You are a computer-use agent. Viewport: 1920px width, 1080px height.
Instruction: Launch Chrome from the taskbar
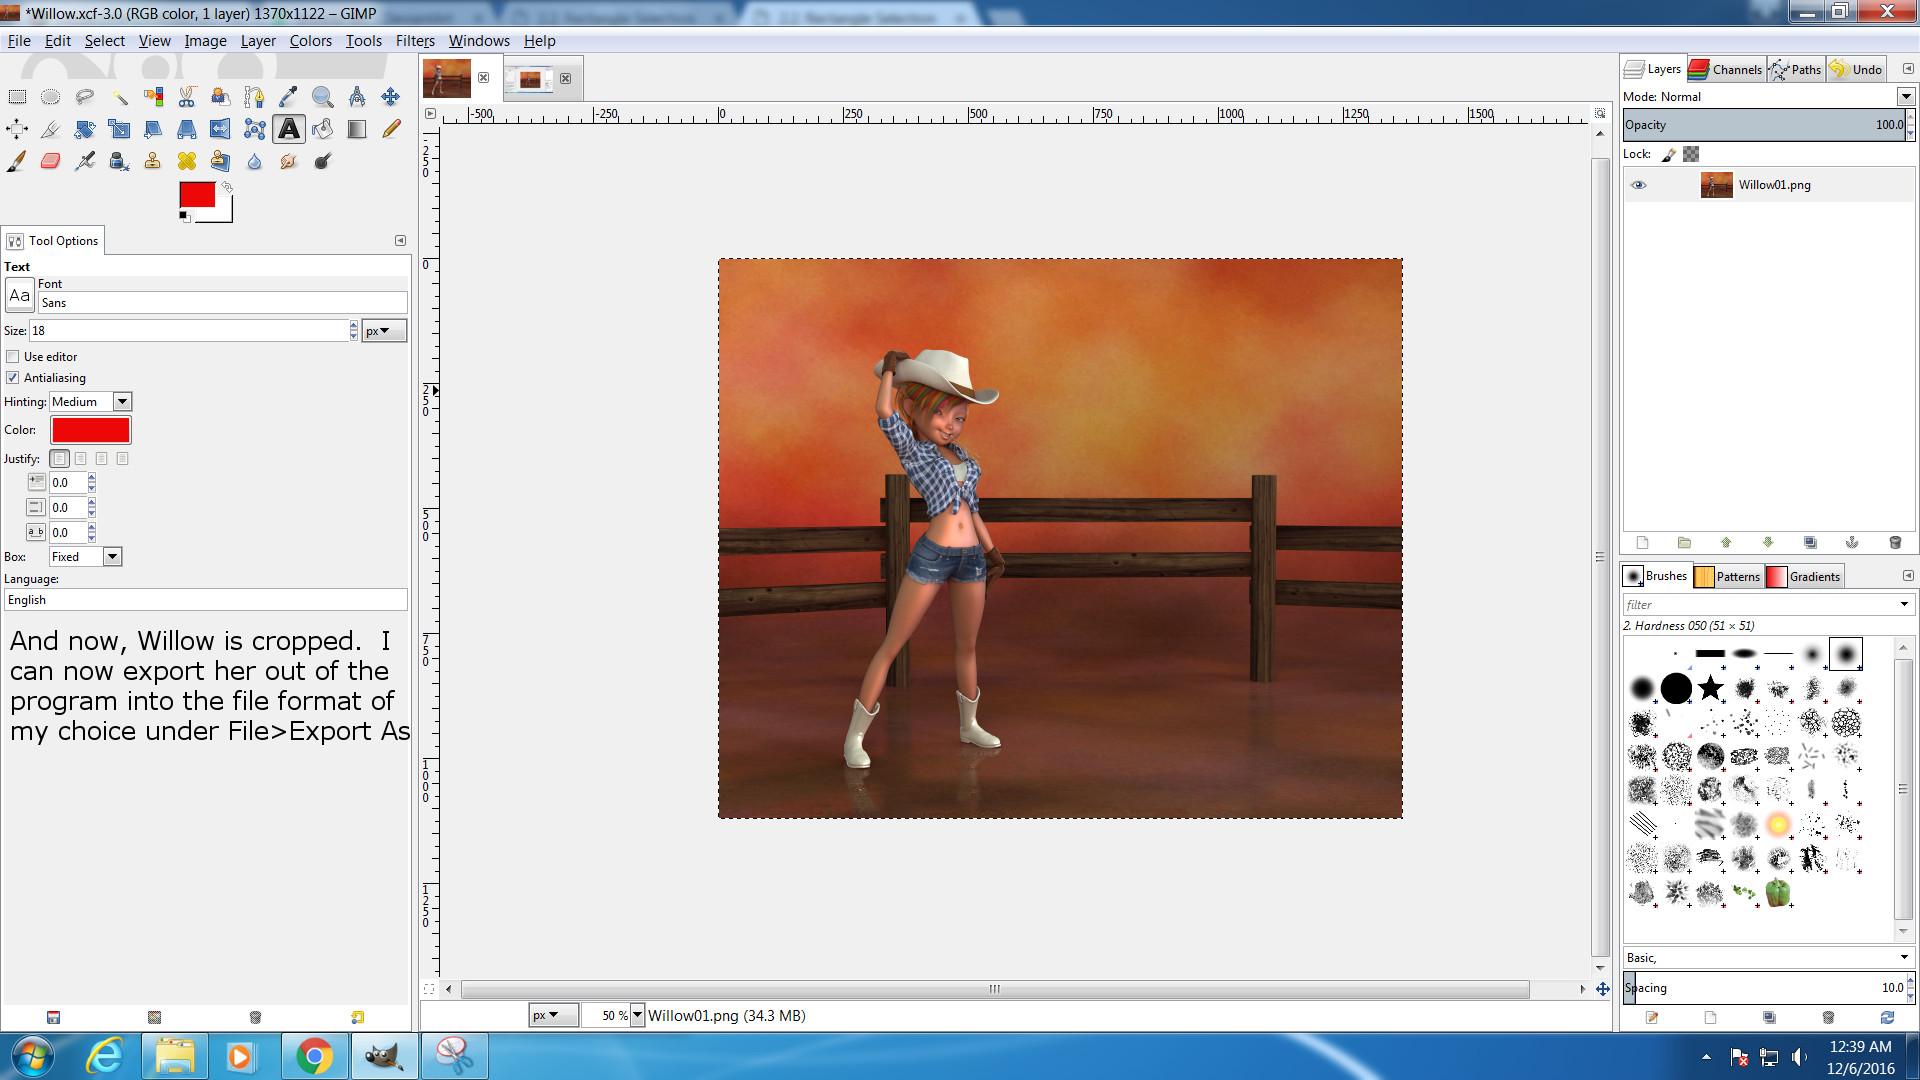[314, 1056]
